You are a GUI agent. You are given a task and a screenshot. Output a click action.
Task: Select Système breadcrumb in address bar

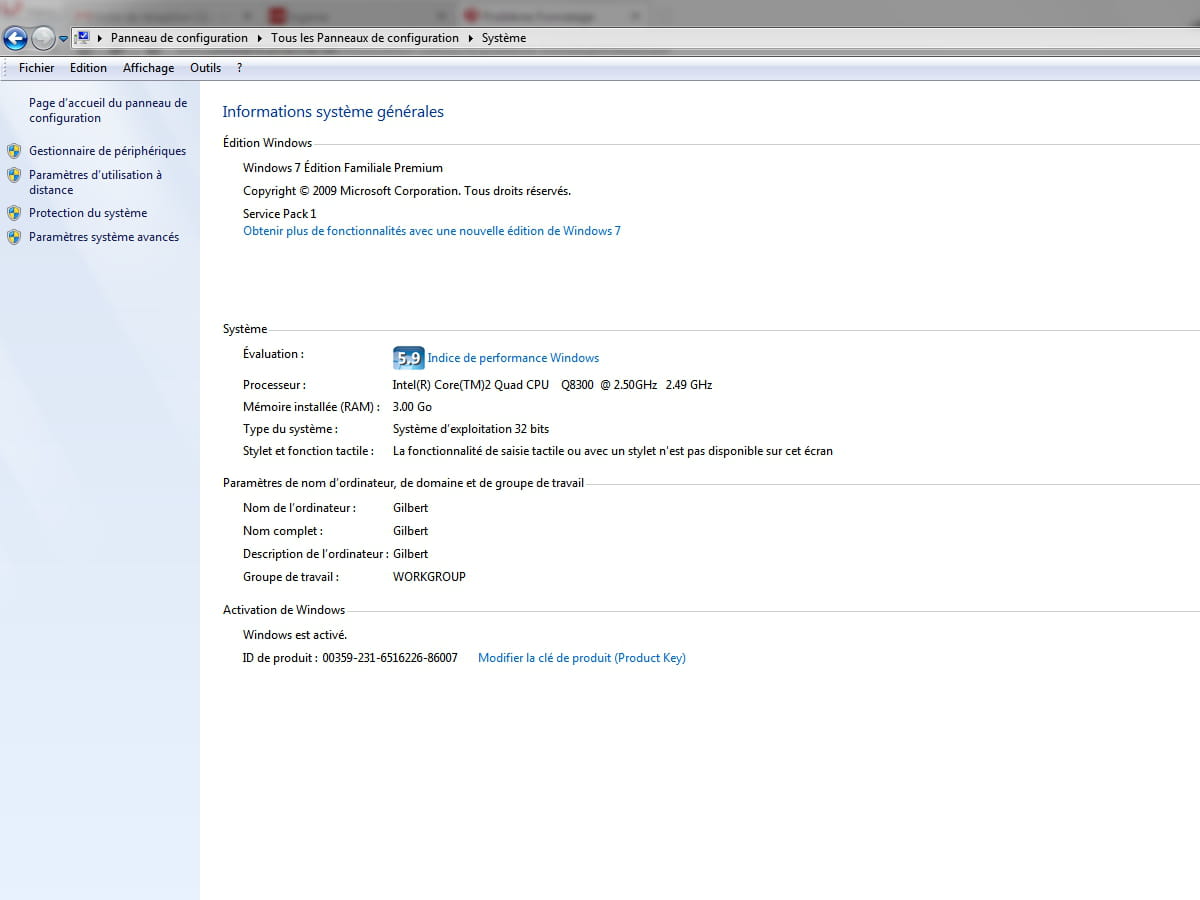(504, 38)
